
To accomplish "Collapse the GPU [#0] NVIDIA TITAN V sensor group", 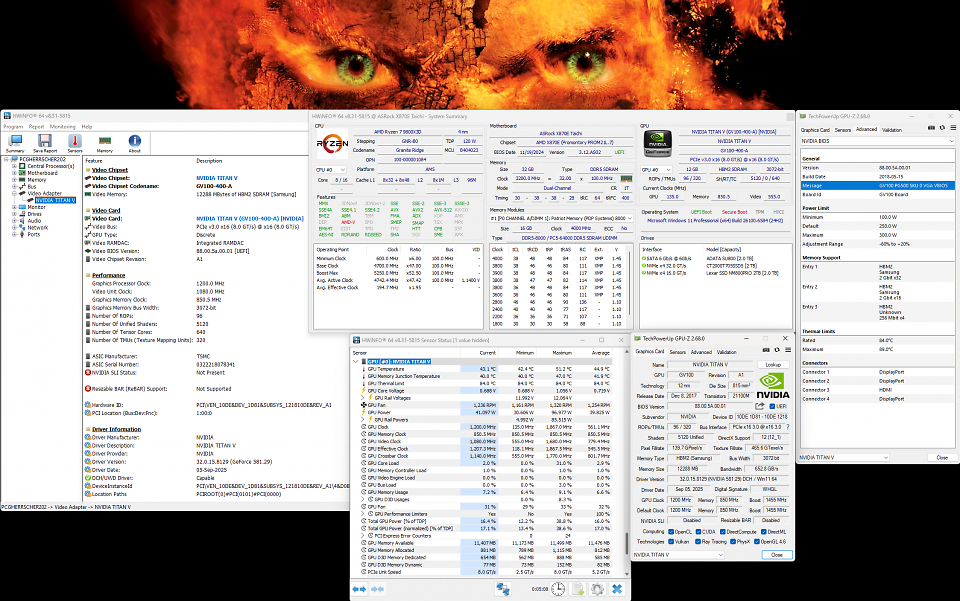I will [x=356, y=362].
